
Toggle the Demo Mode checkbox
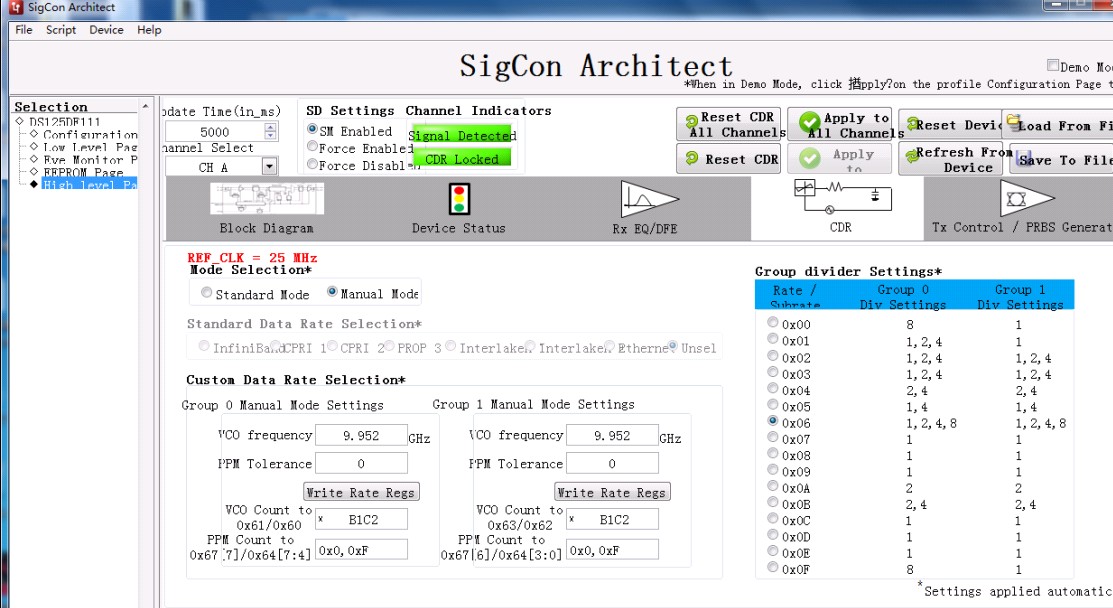point(1053,65)
